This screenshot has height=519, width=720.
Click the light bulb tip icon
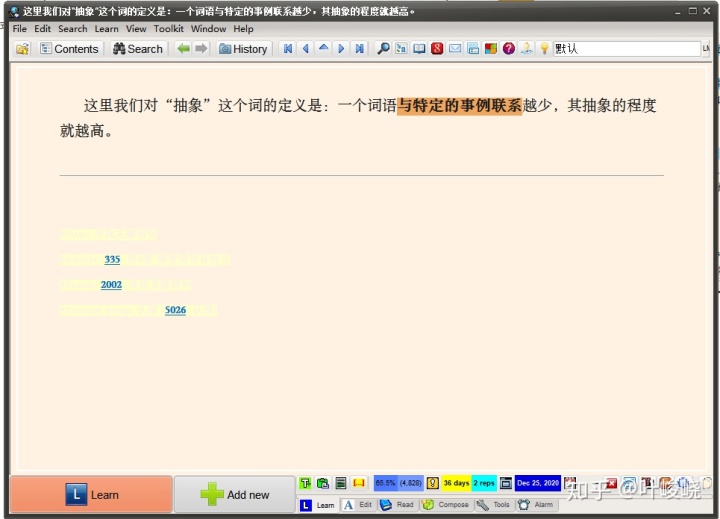544,48
